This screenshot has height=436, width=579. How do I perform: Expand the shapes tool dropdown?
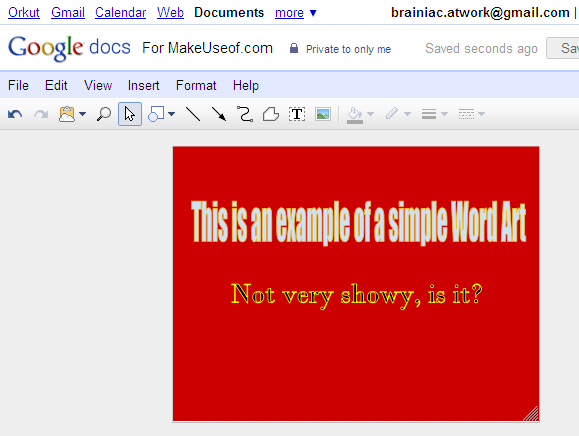point(171,114)
